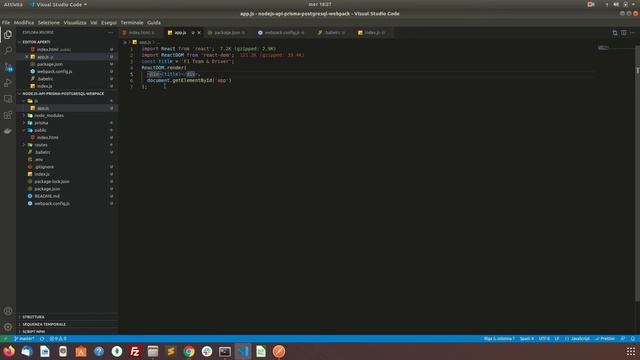Open the Visualizza menu
Image resolution: width=640 pixels, height=360 pixels.
pos(75,22)
